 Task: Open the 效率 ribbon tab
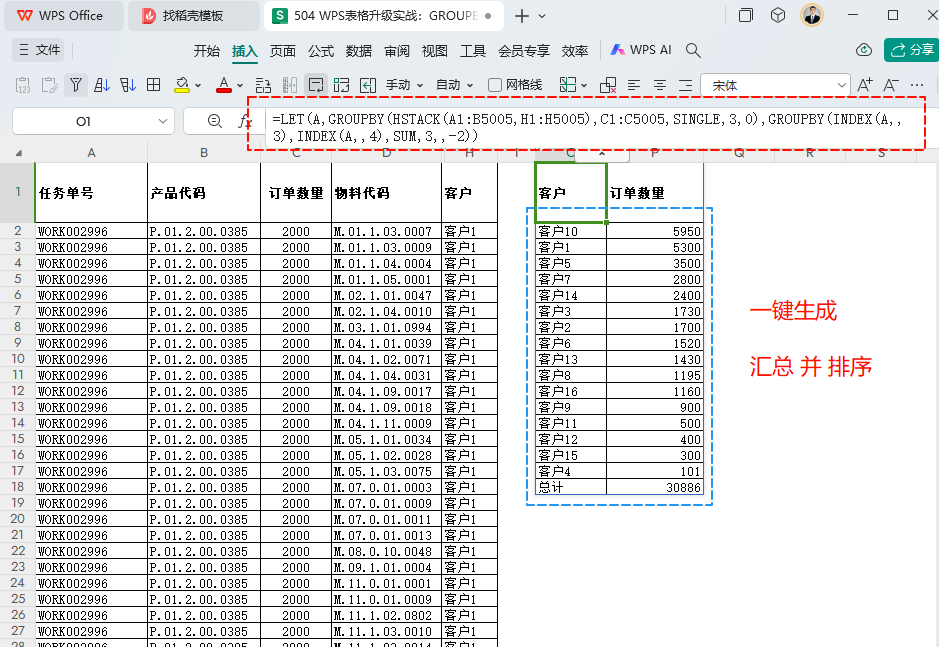575,51
